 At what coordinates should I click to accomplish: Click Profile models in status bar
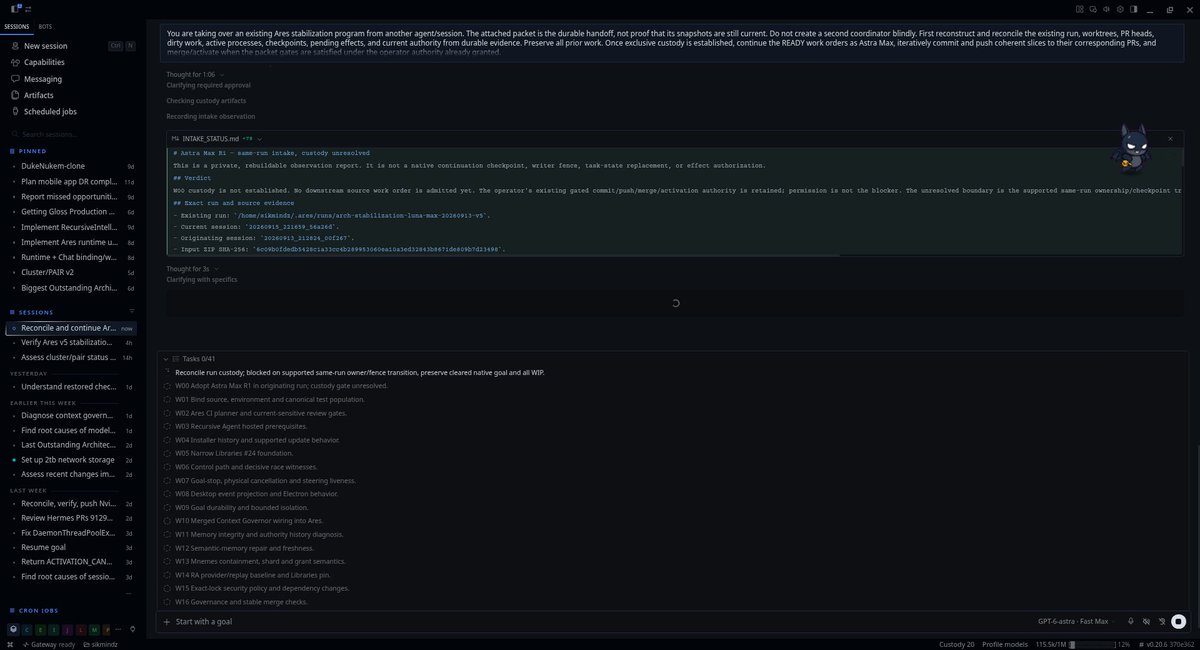[1004, 644]
